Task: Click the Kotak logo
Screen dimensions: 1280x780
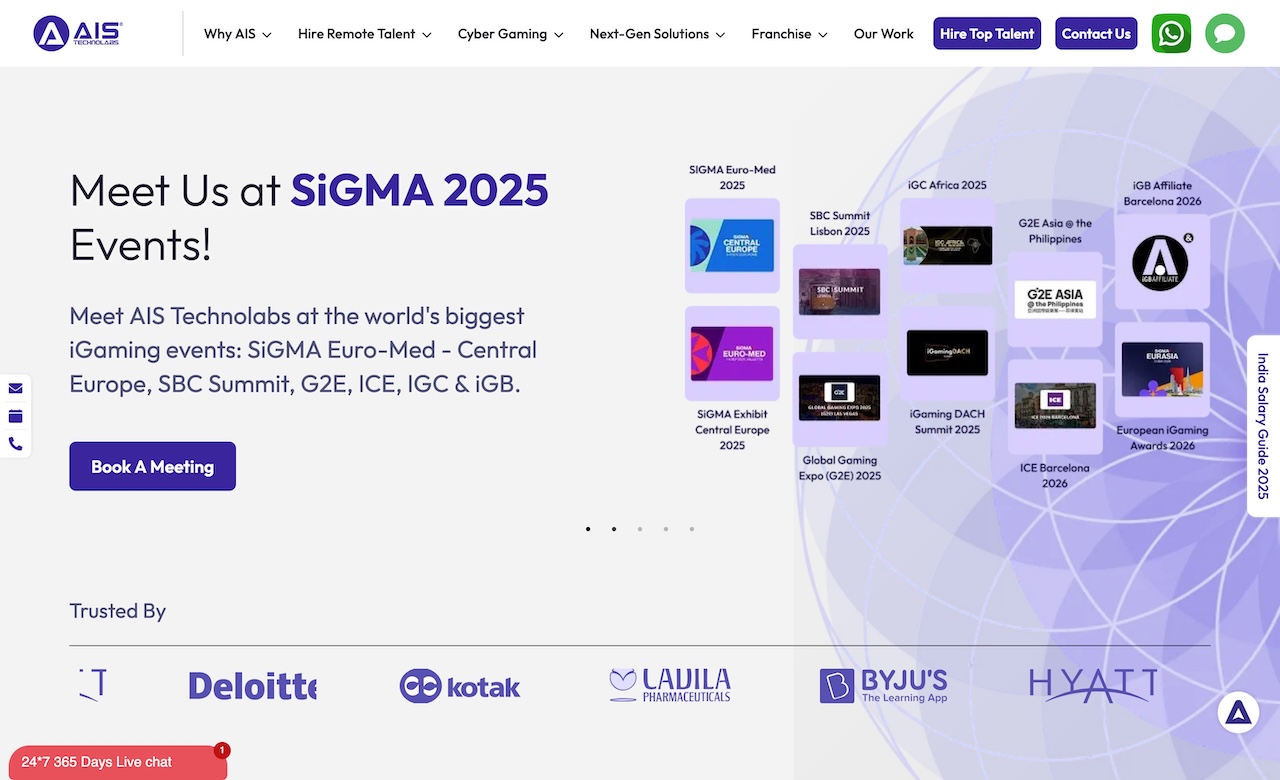Action: click(x=460, y=686)
